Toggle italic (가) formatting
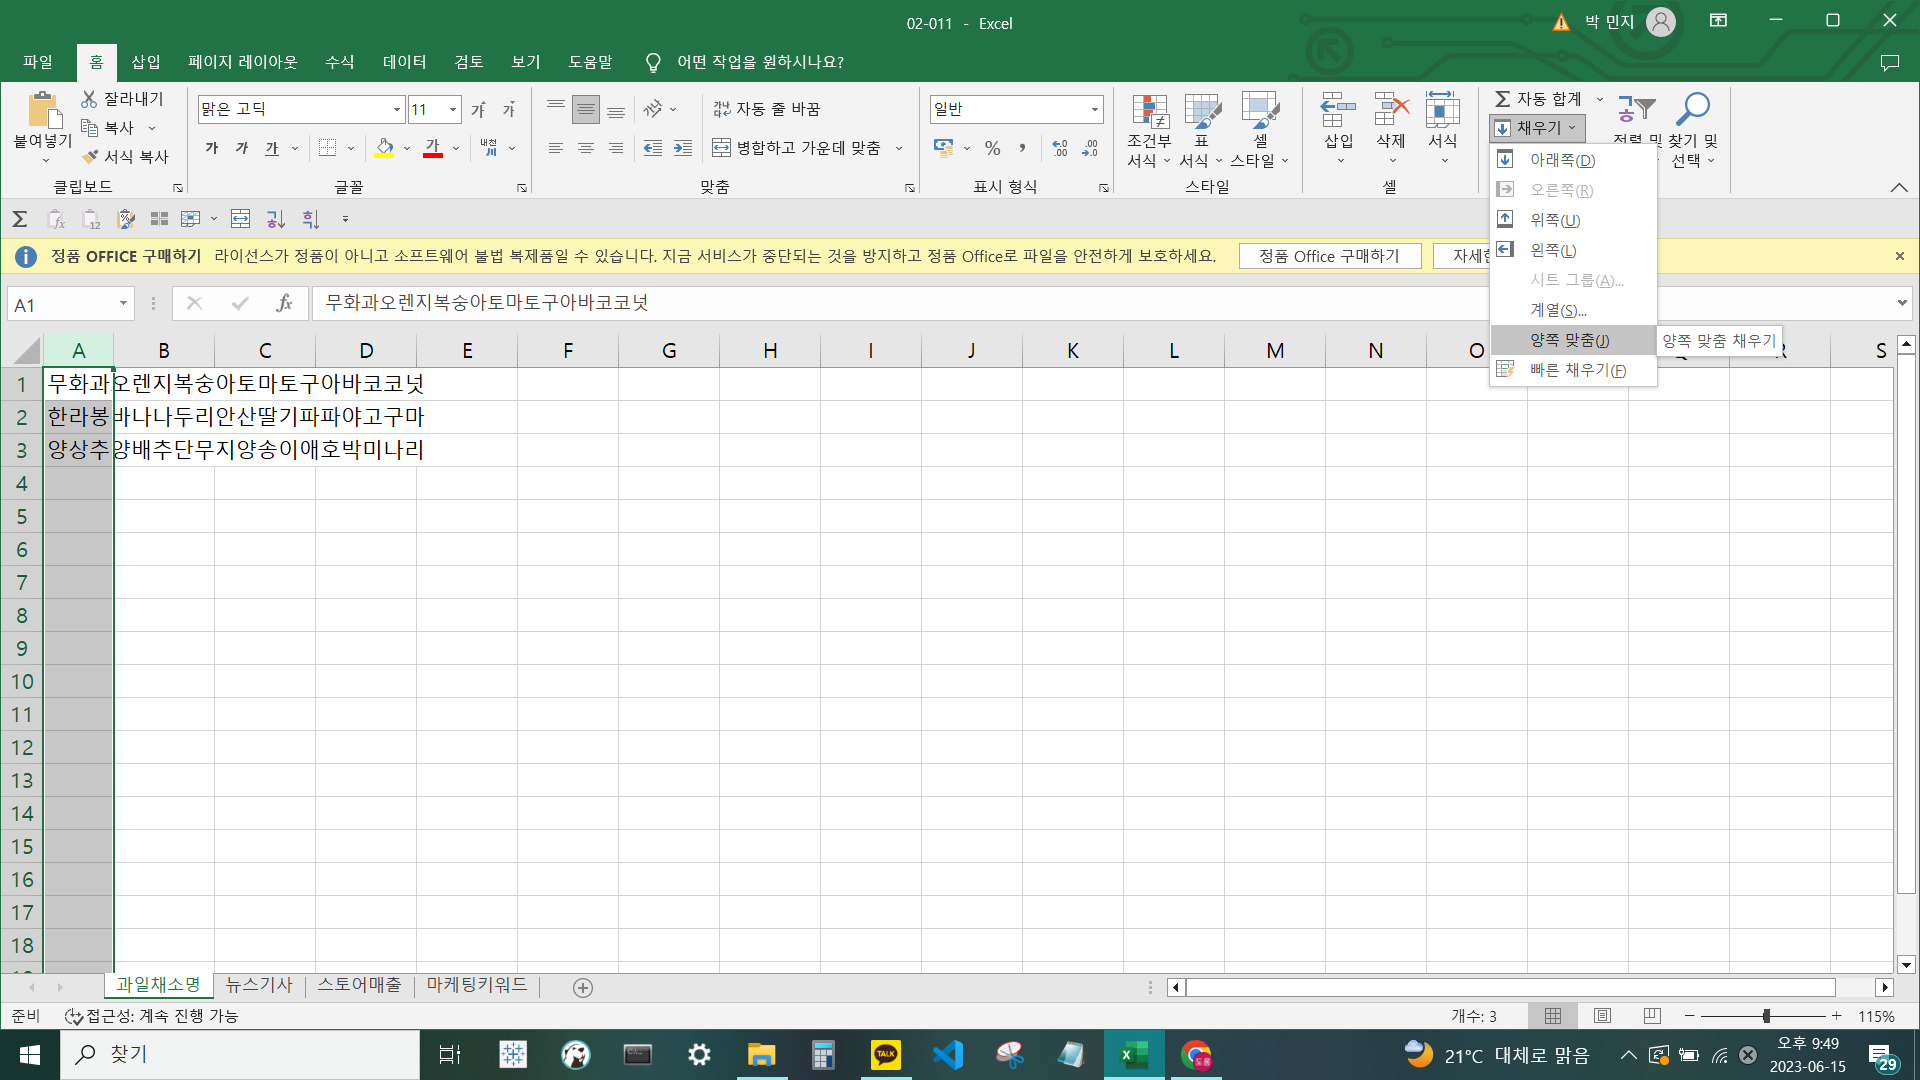1920x1080 pixels. coord(242,148)
